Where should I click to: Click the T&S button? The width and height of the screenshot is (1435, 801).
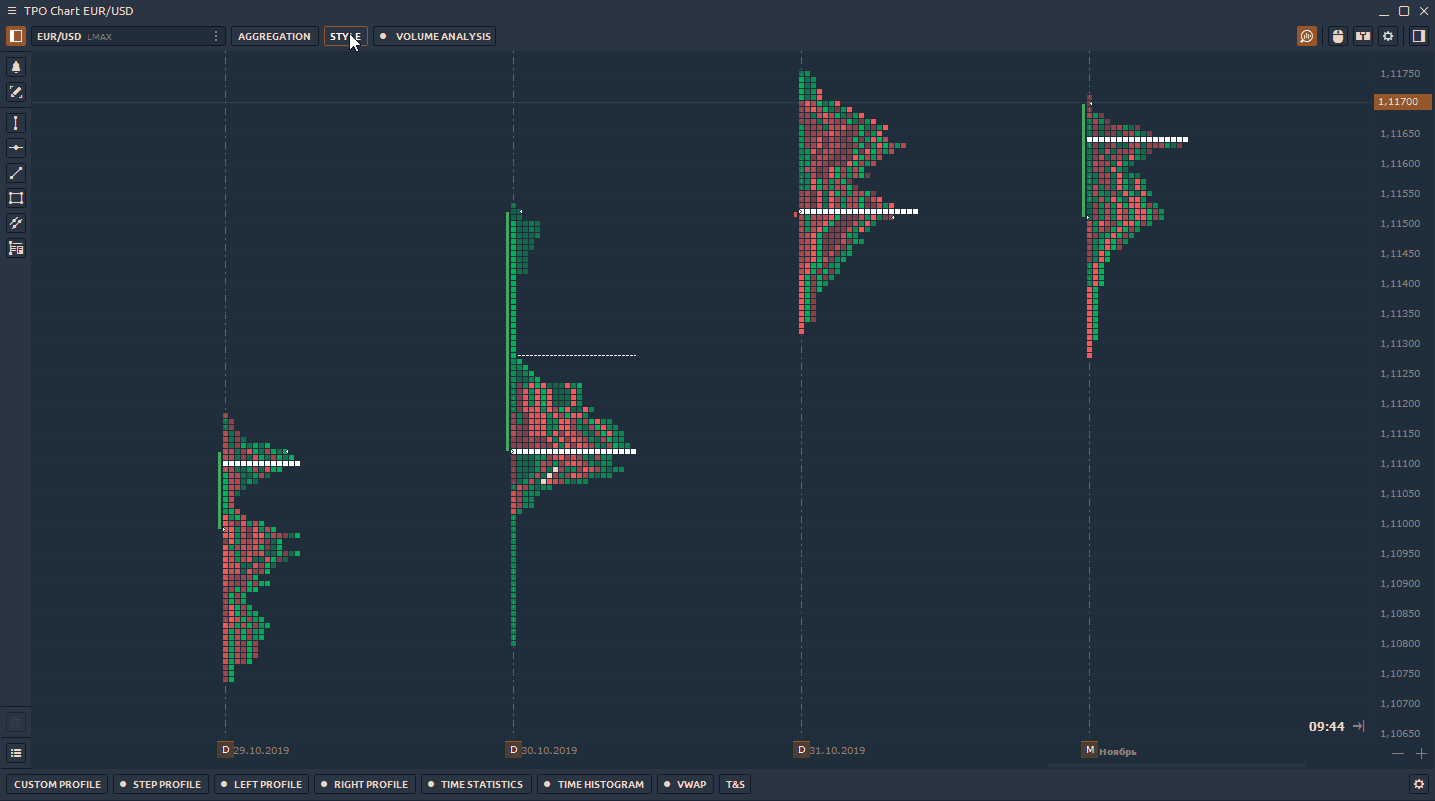(x=735, y=785)
